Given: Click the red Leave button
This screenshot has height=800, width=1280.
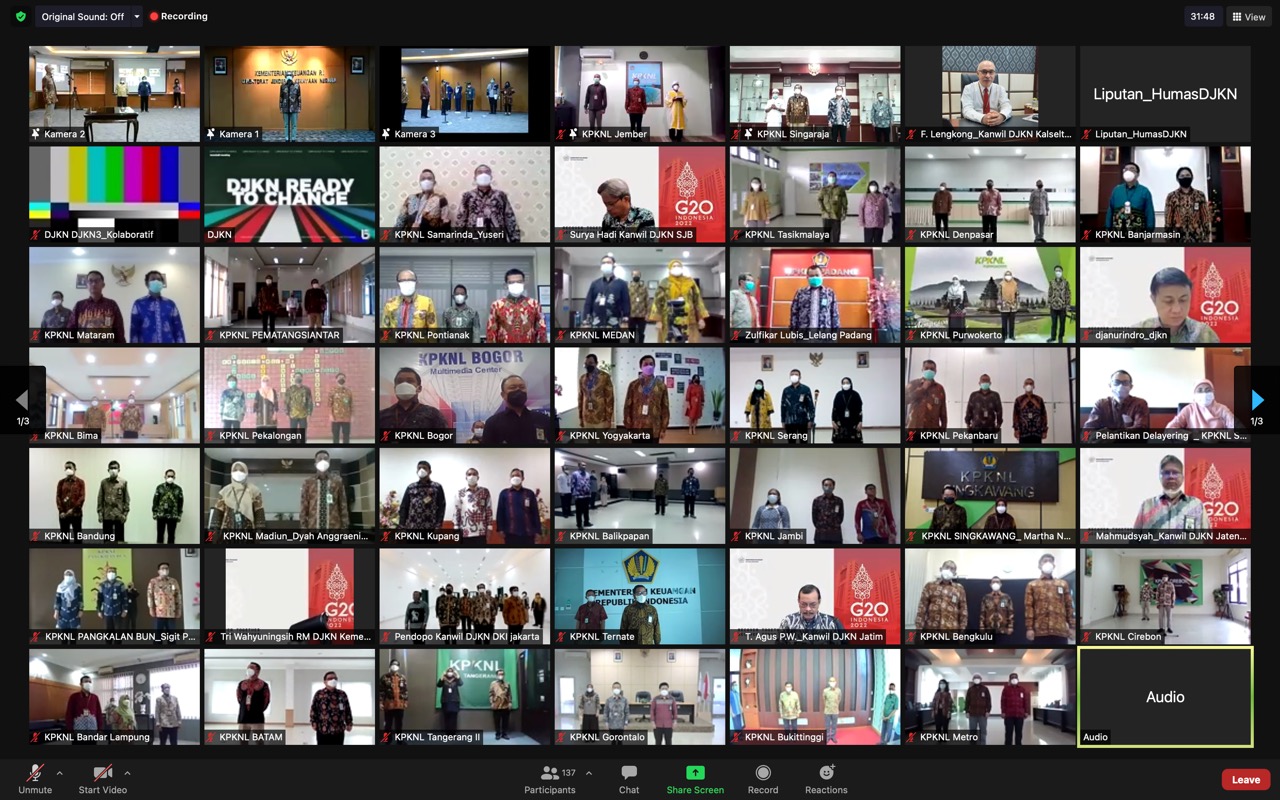Looking at the screenshot, I should pyautogui.click(x=1245, y=780).
